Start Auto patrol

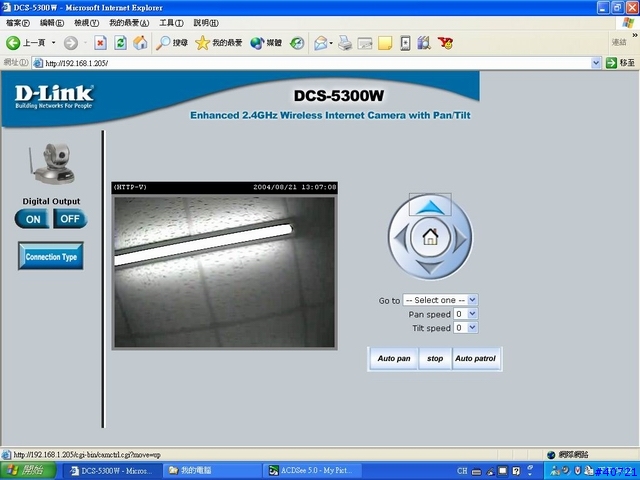tap(476, 358)
